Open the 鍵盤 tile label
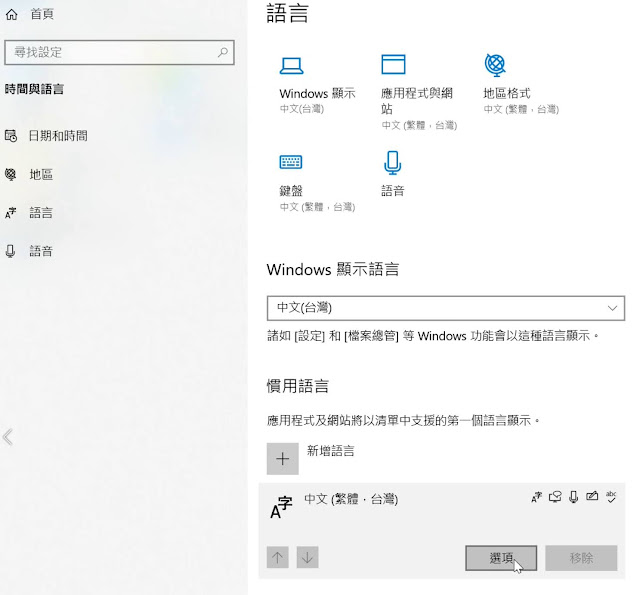Screen dimensions: 640x595 [291, 191]
